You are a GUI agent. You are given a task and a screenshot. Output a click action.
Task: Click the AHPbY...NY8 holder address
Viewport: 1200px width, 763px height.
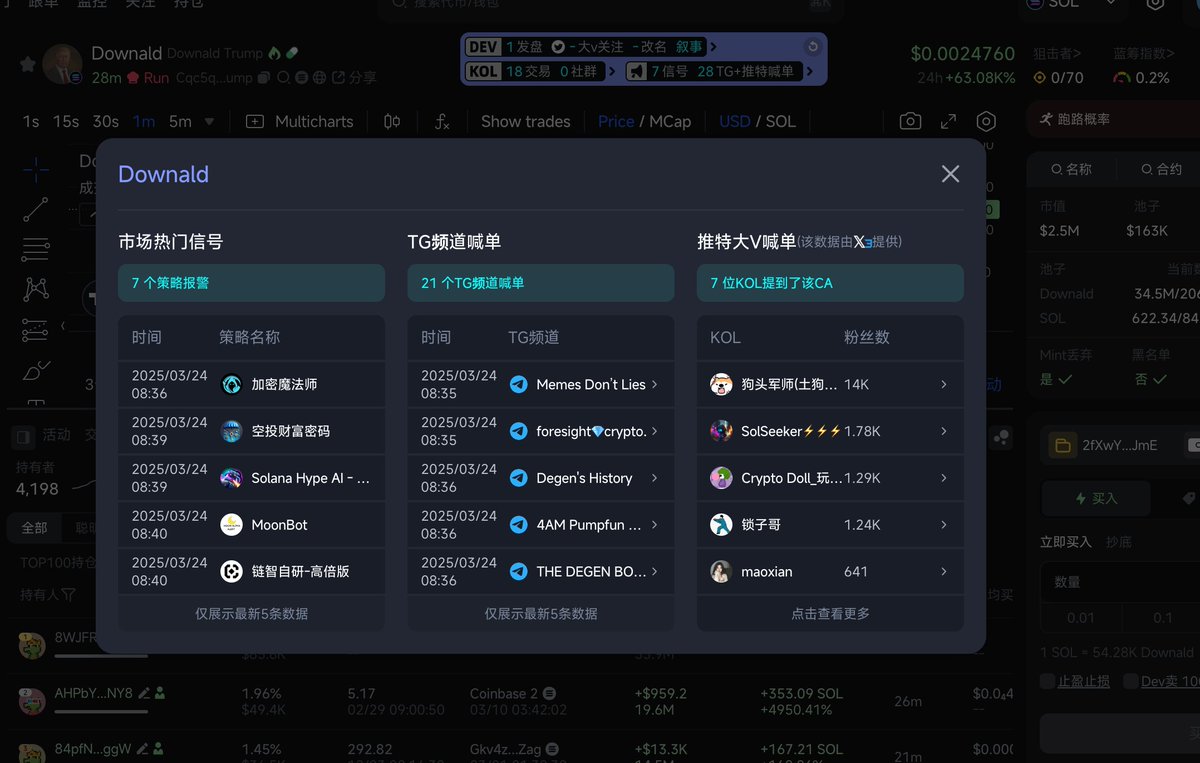(93, 692)
